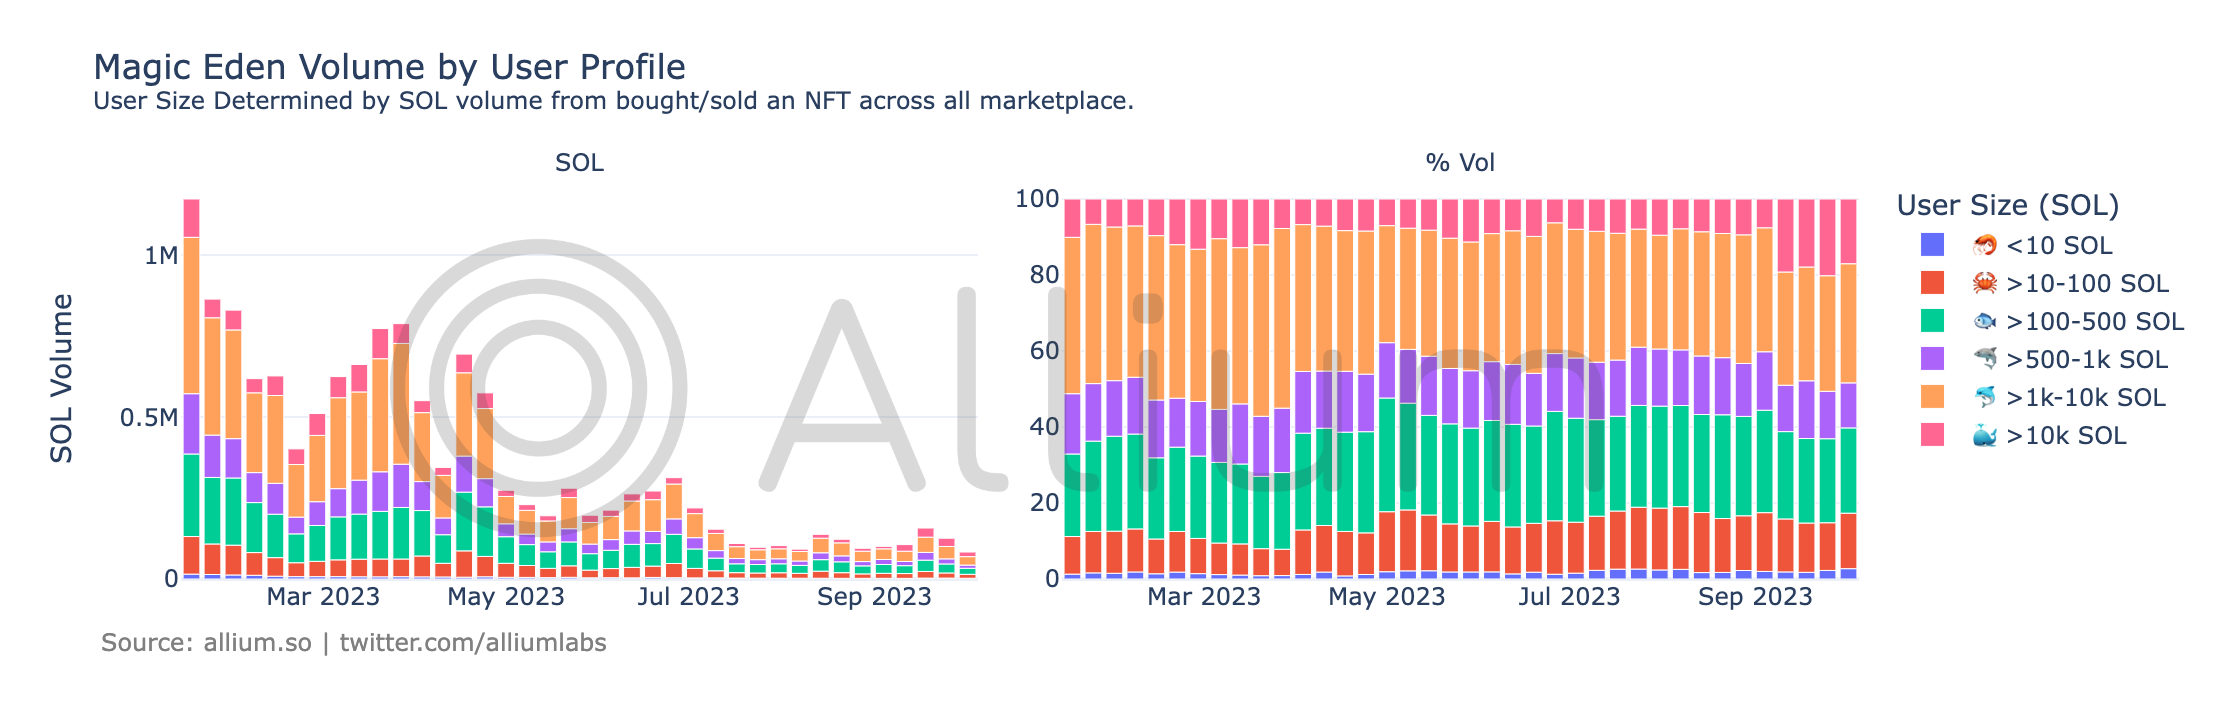The height and width of the screenshot is (714, 2232).
Task: Click the whale emoji for >10k SOL
Action: [x=1984, y=435]
